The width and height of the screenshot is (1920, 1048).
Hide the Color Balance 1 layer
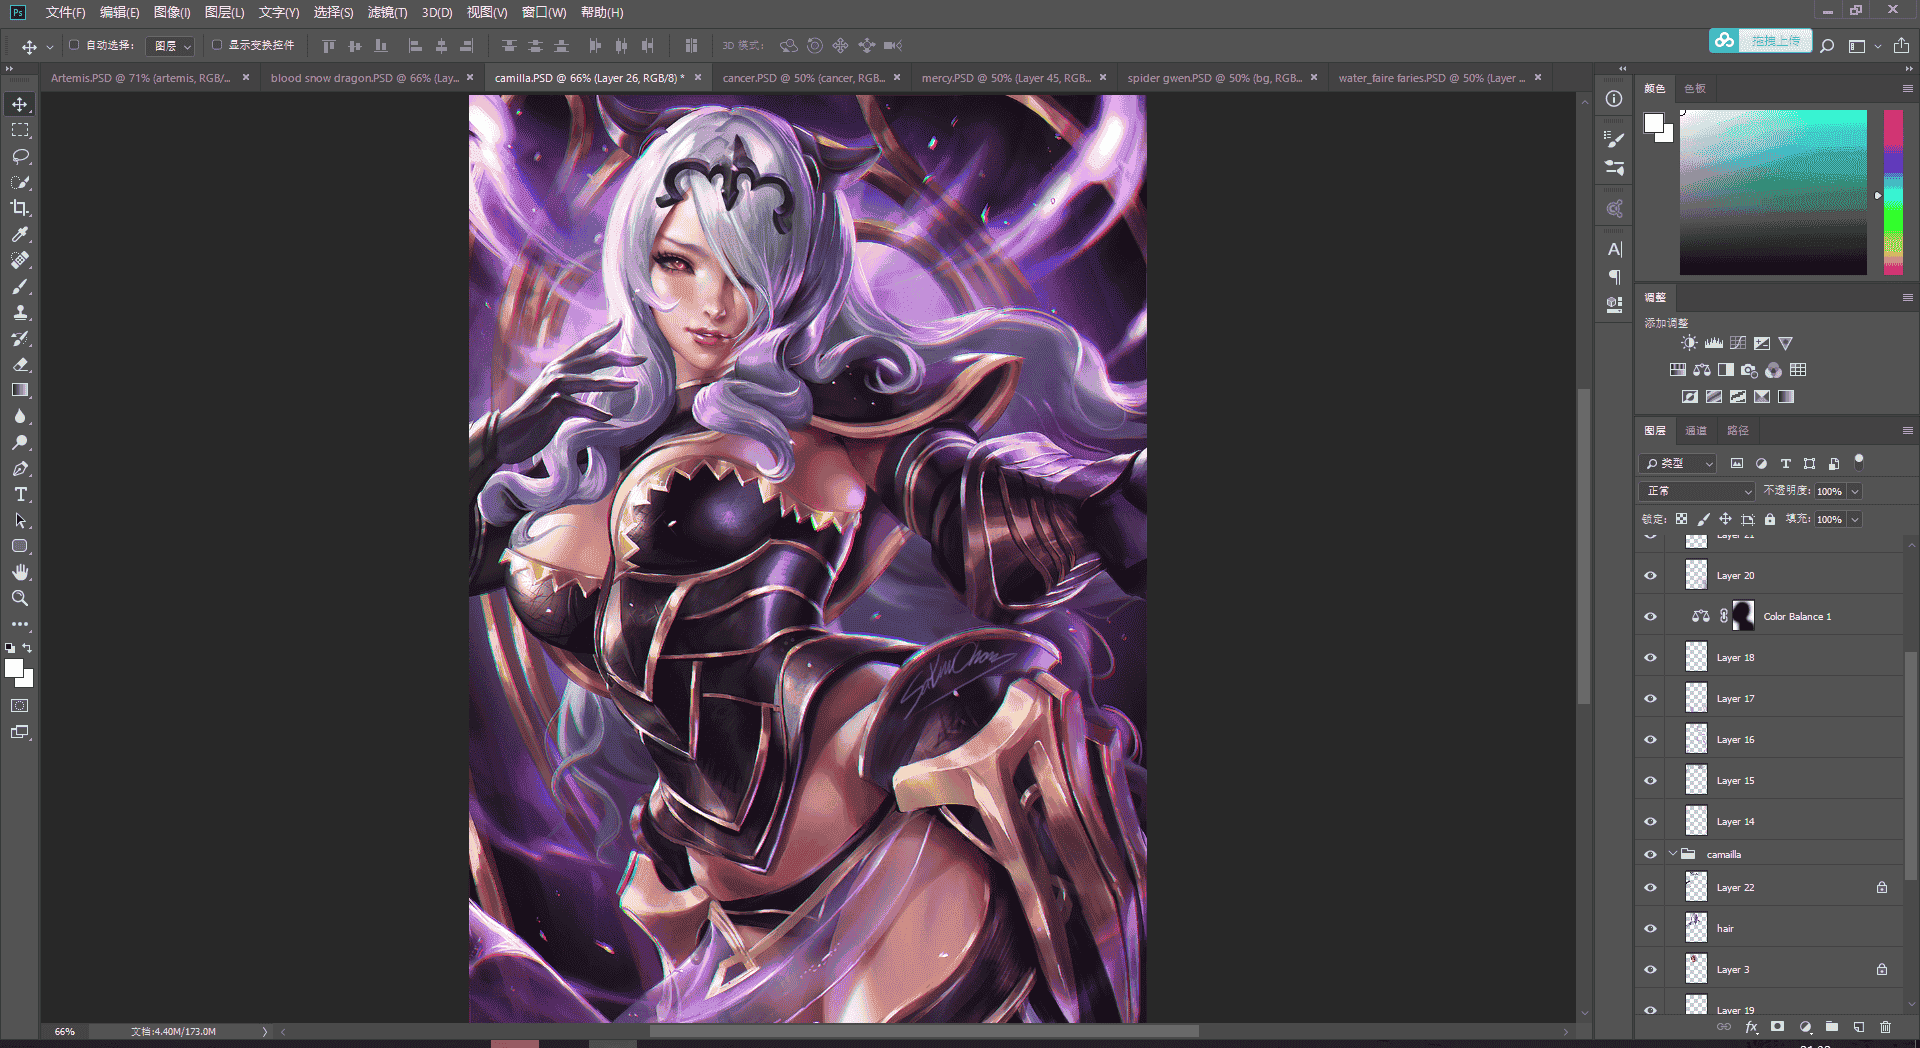pos(1650,616)
